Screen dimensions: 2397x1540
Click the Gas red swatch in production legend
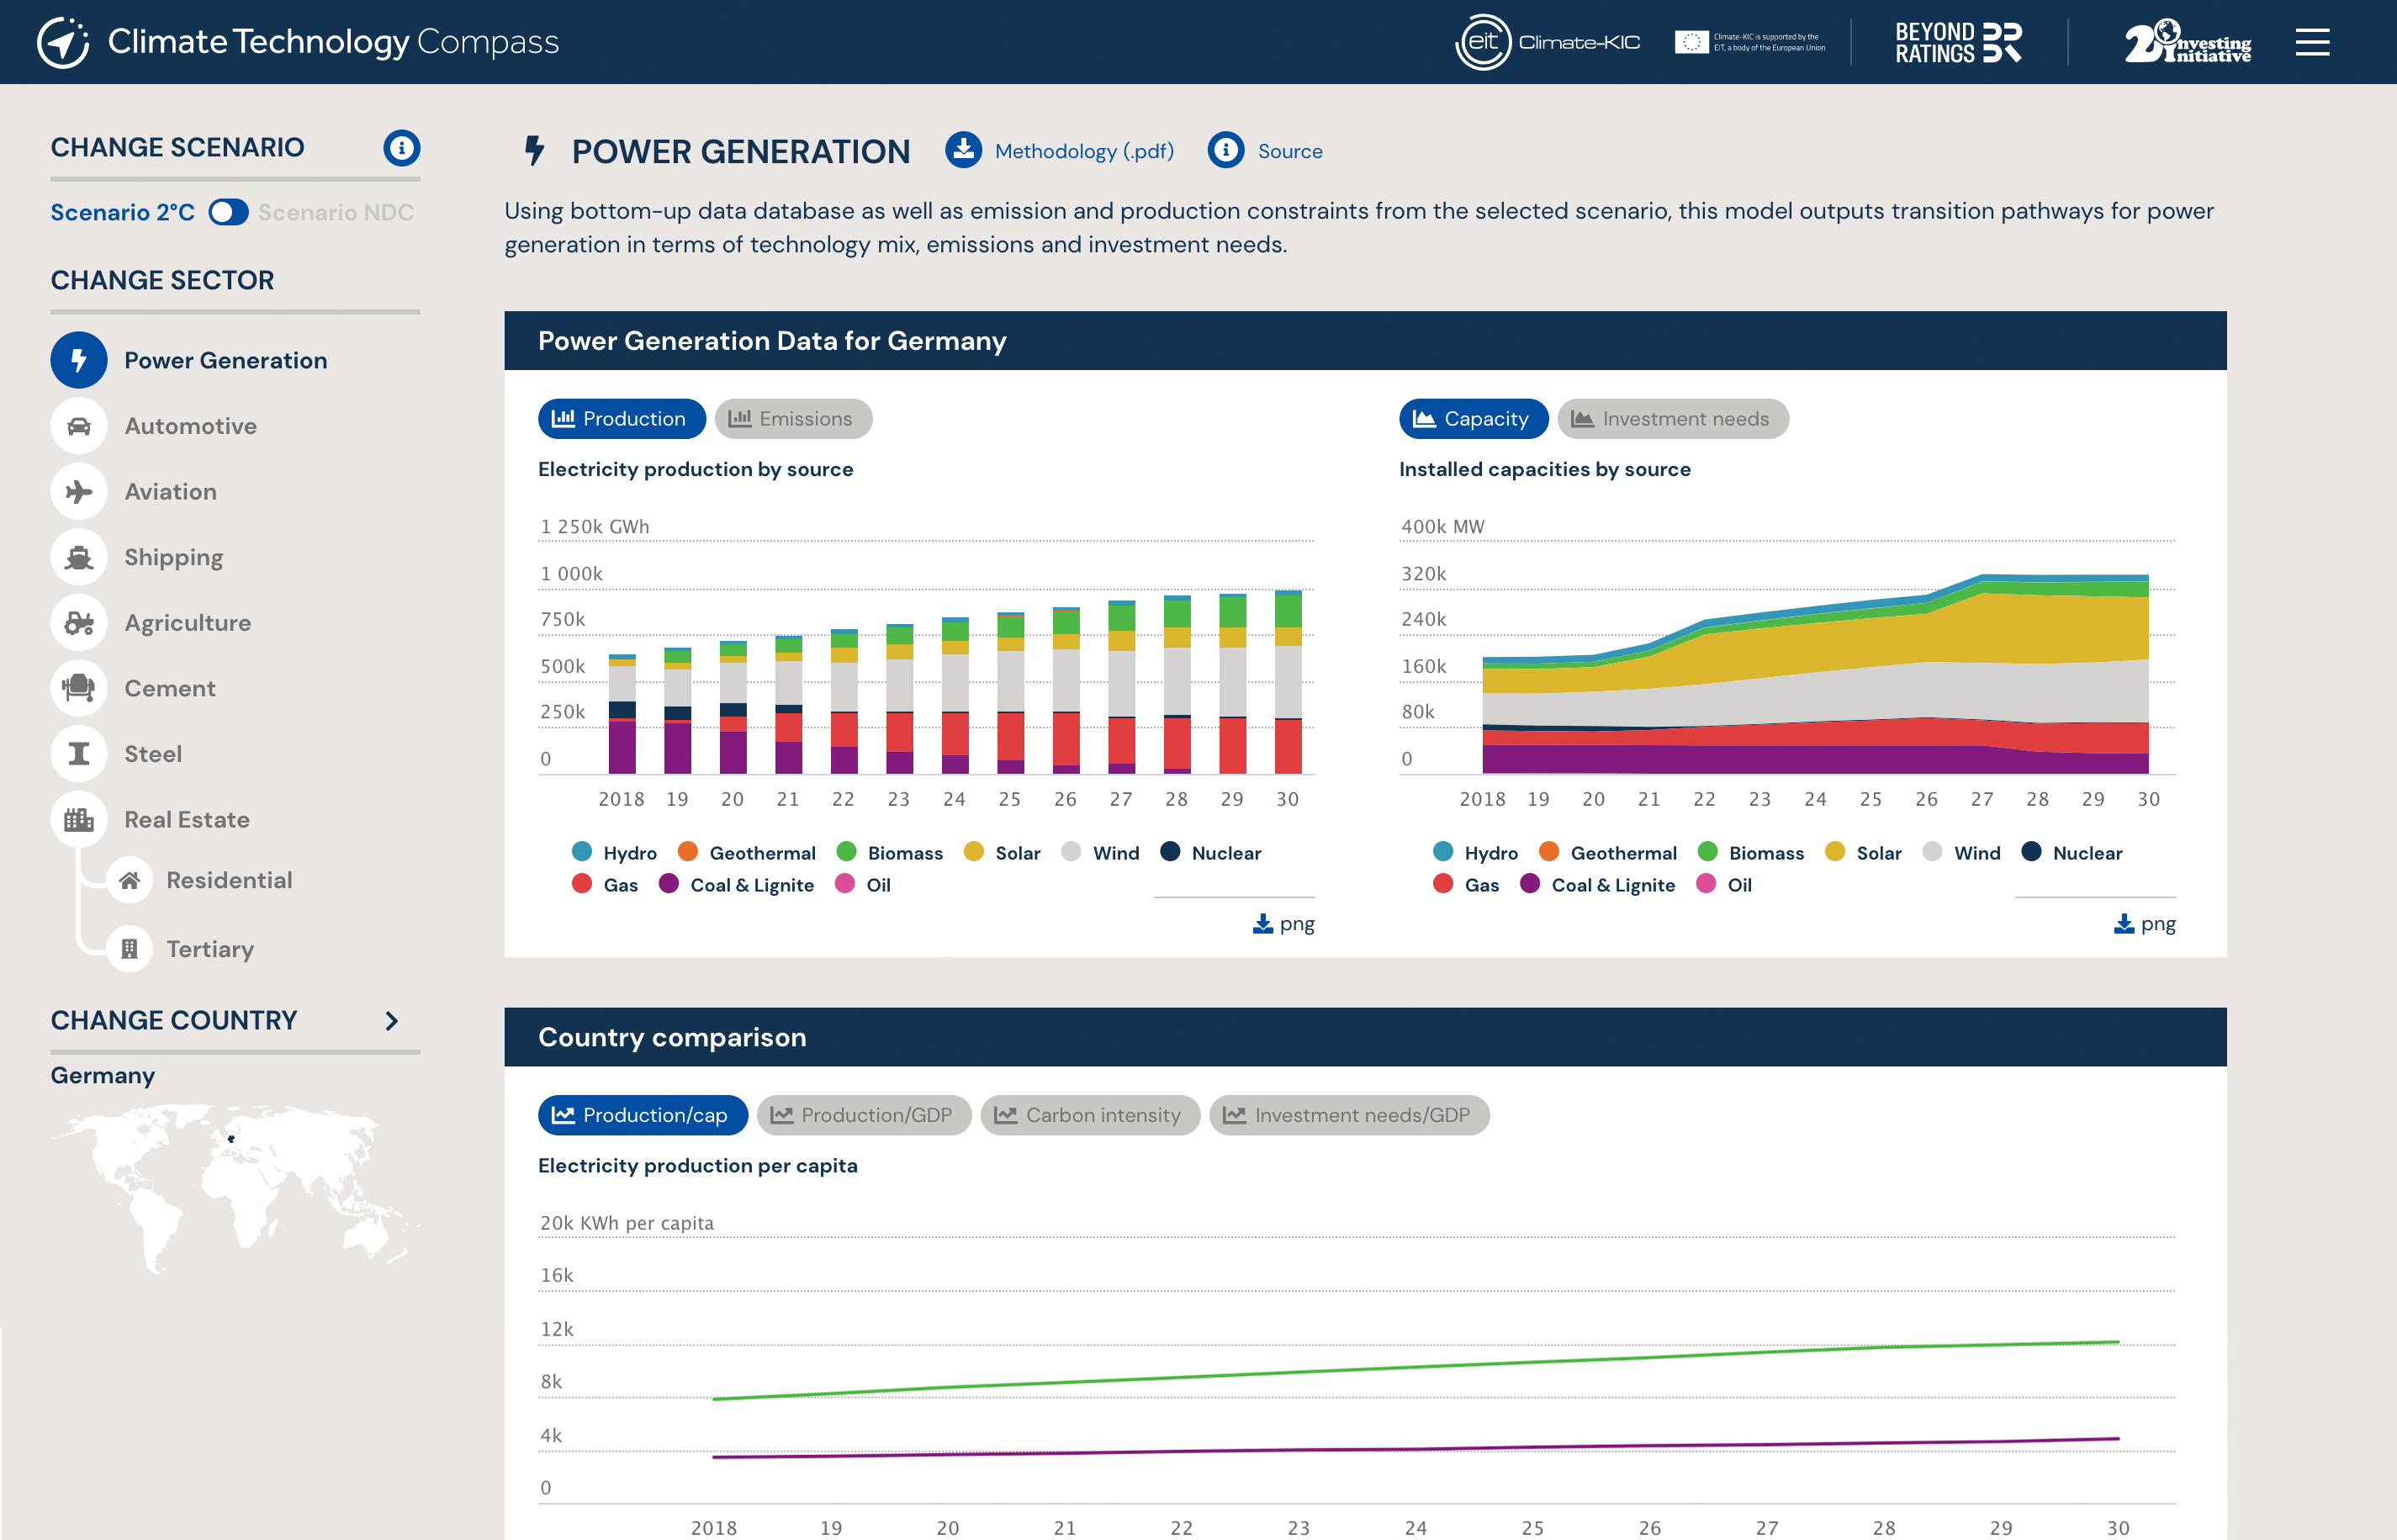point(581,883)
